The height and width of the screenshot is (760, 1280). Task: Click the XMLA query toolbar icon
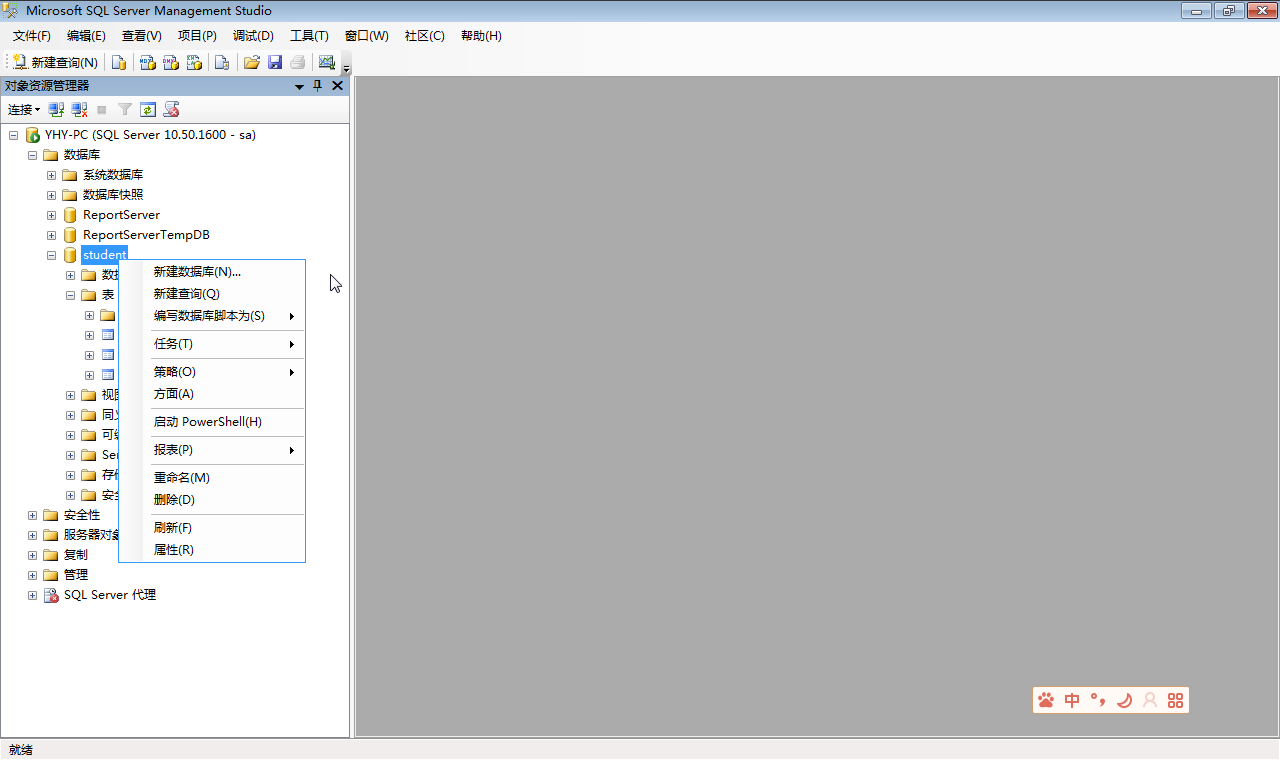[195, 62]
